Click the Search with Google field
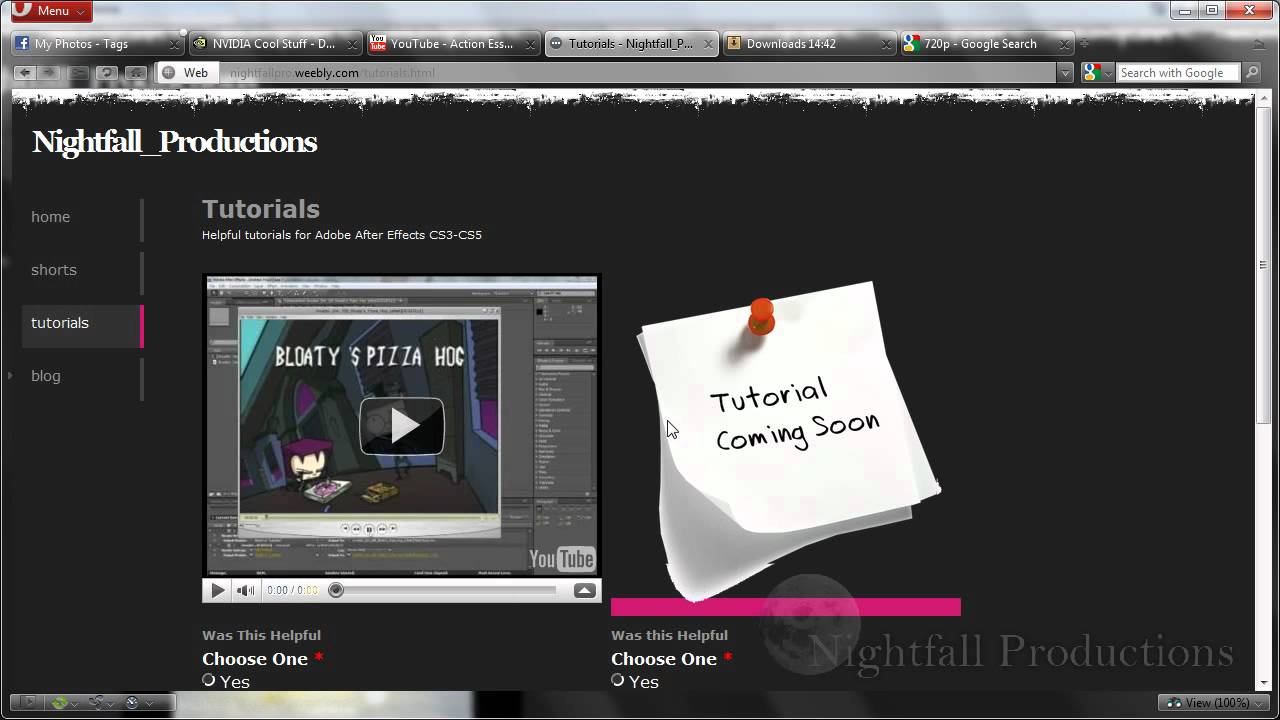The width and height of the screenshot is (1280, 720). pos(1176,73)
